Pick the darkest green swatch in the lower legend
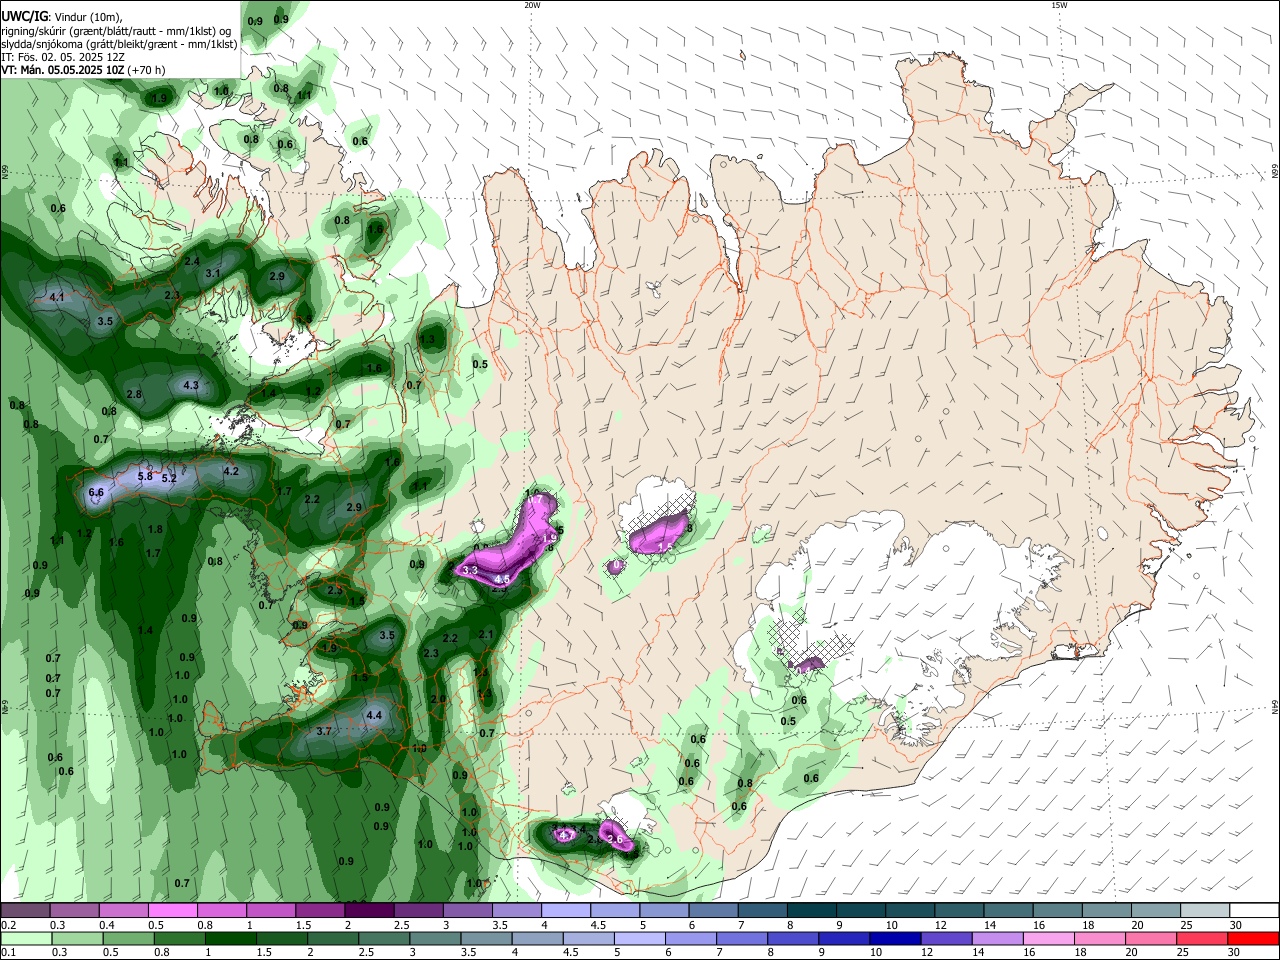 231,939
